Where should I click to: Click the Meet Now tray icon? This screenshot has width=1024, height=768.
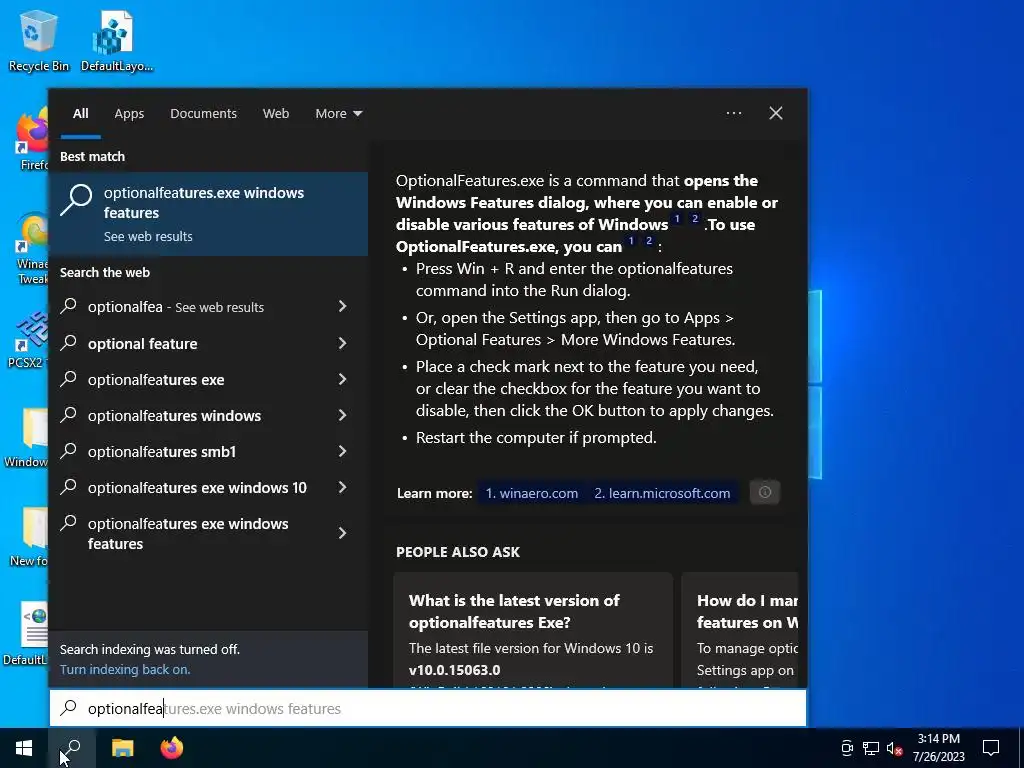(847, 748)
